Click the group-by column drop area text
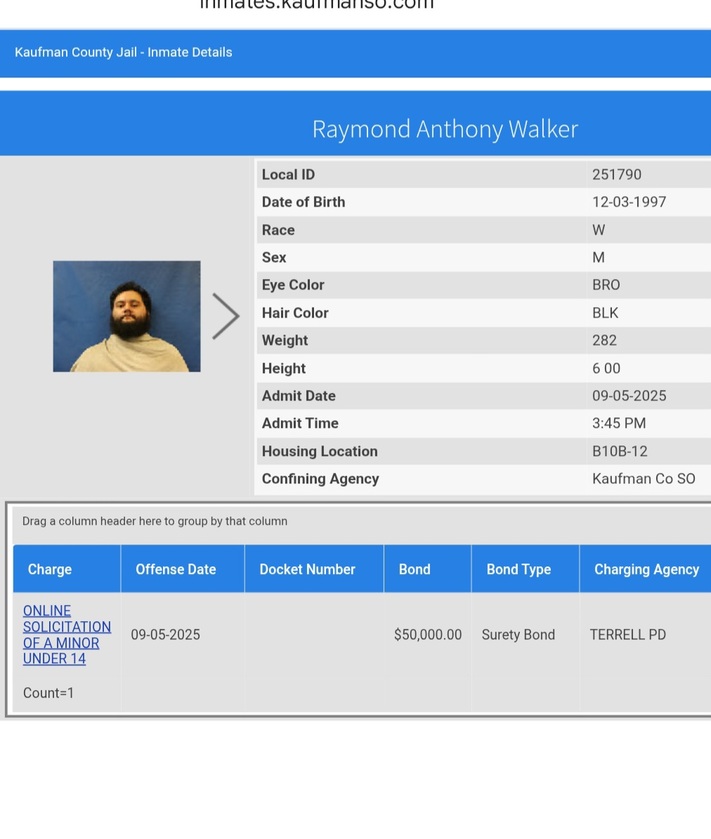Image resolution: width=711 pixels, height=839 pixels. pyautogui.click(x=155, y=521)
